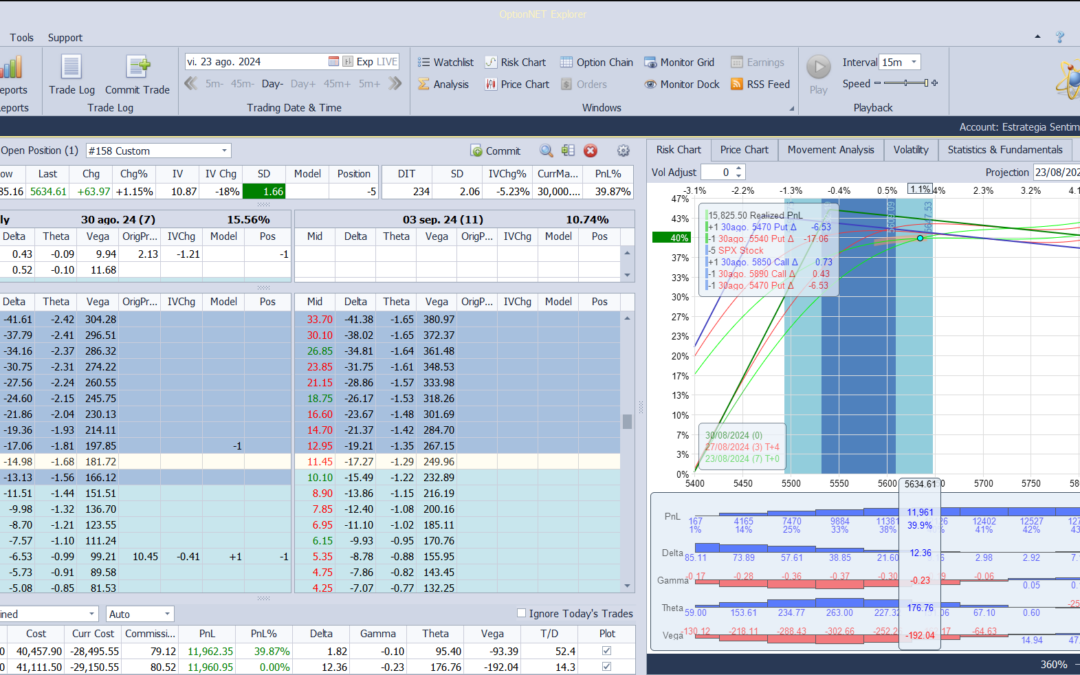Open the Support menu

[x=65, y=37]
